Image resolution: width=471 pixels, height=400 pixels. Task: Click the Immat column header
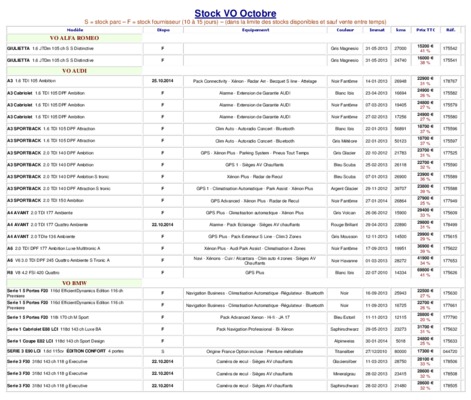click(x=377, y=30)
